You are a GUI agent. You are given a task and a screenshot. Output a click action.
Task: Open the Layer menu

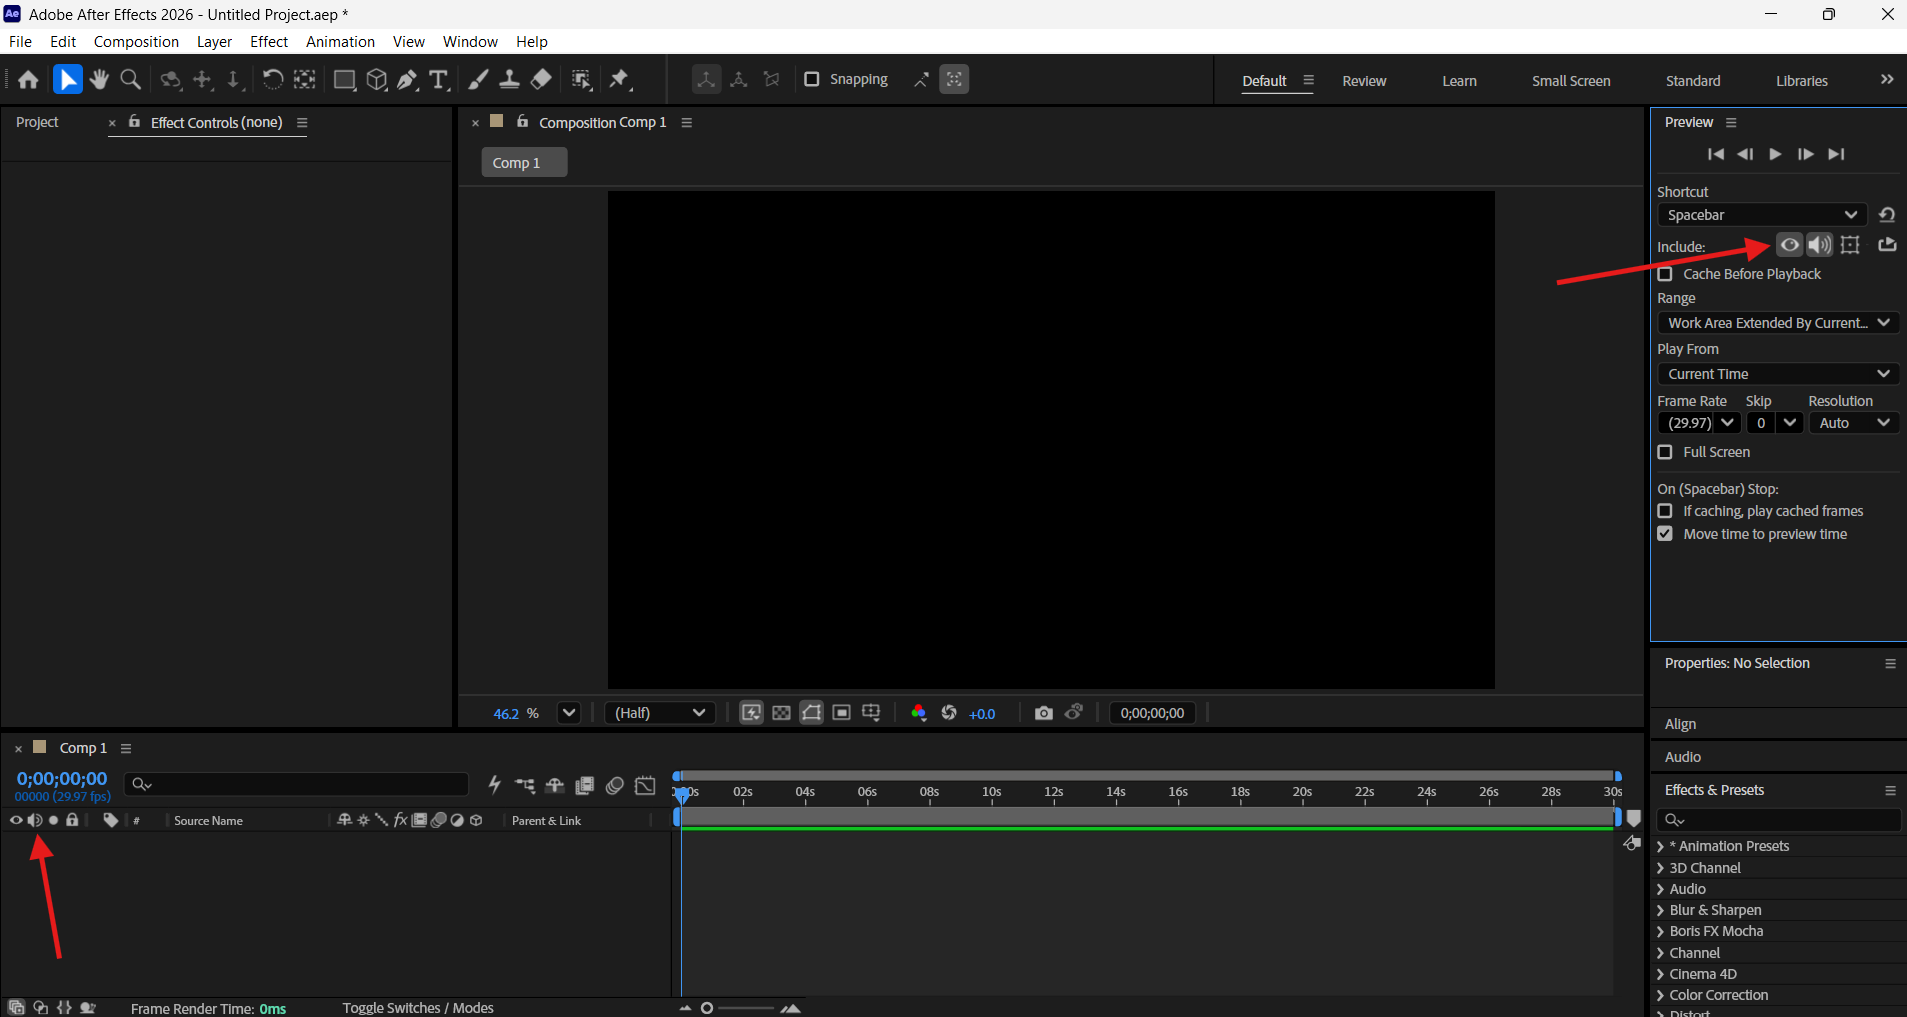tap(214, 42)
